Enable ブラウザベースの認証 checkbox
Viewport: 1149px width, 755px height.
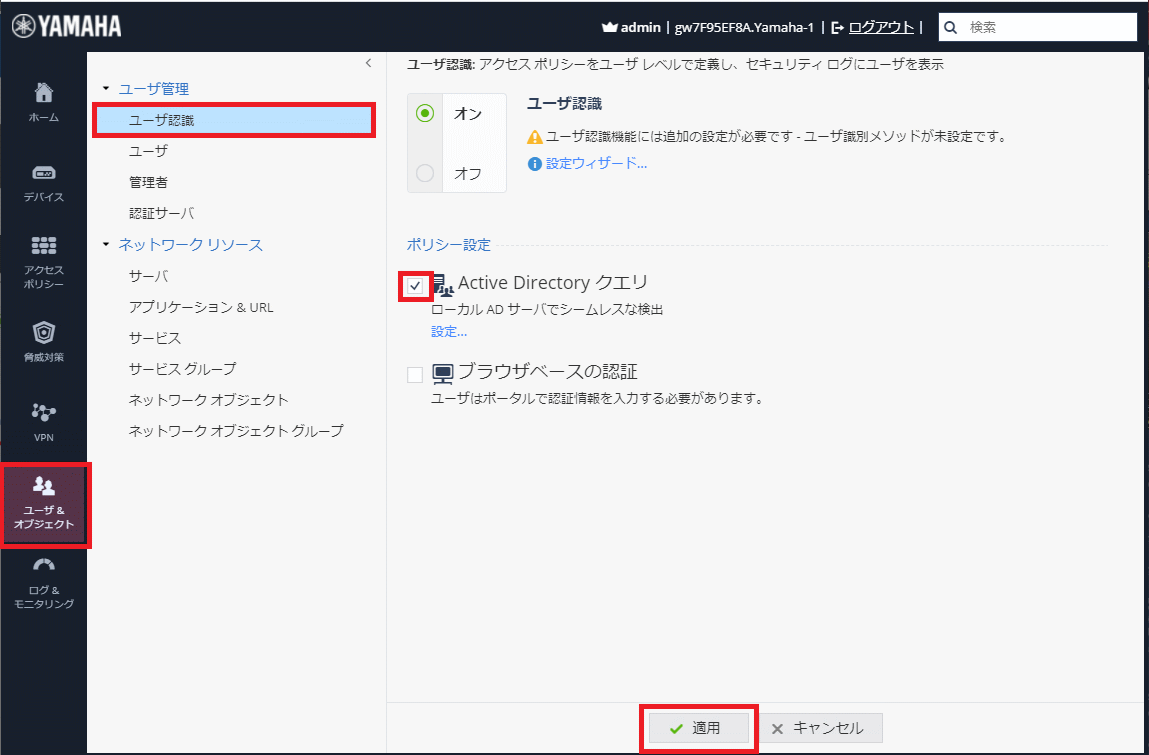coord(415,375)
